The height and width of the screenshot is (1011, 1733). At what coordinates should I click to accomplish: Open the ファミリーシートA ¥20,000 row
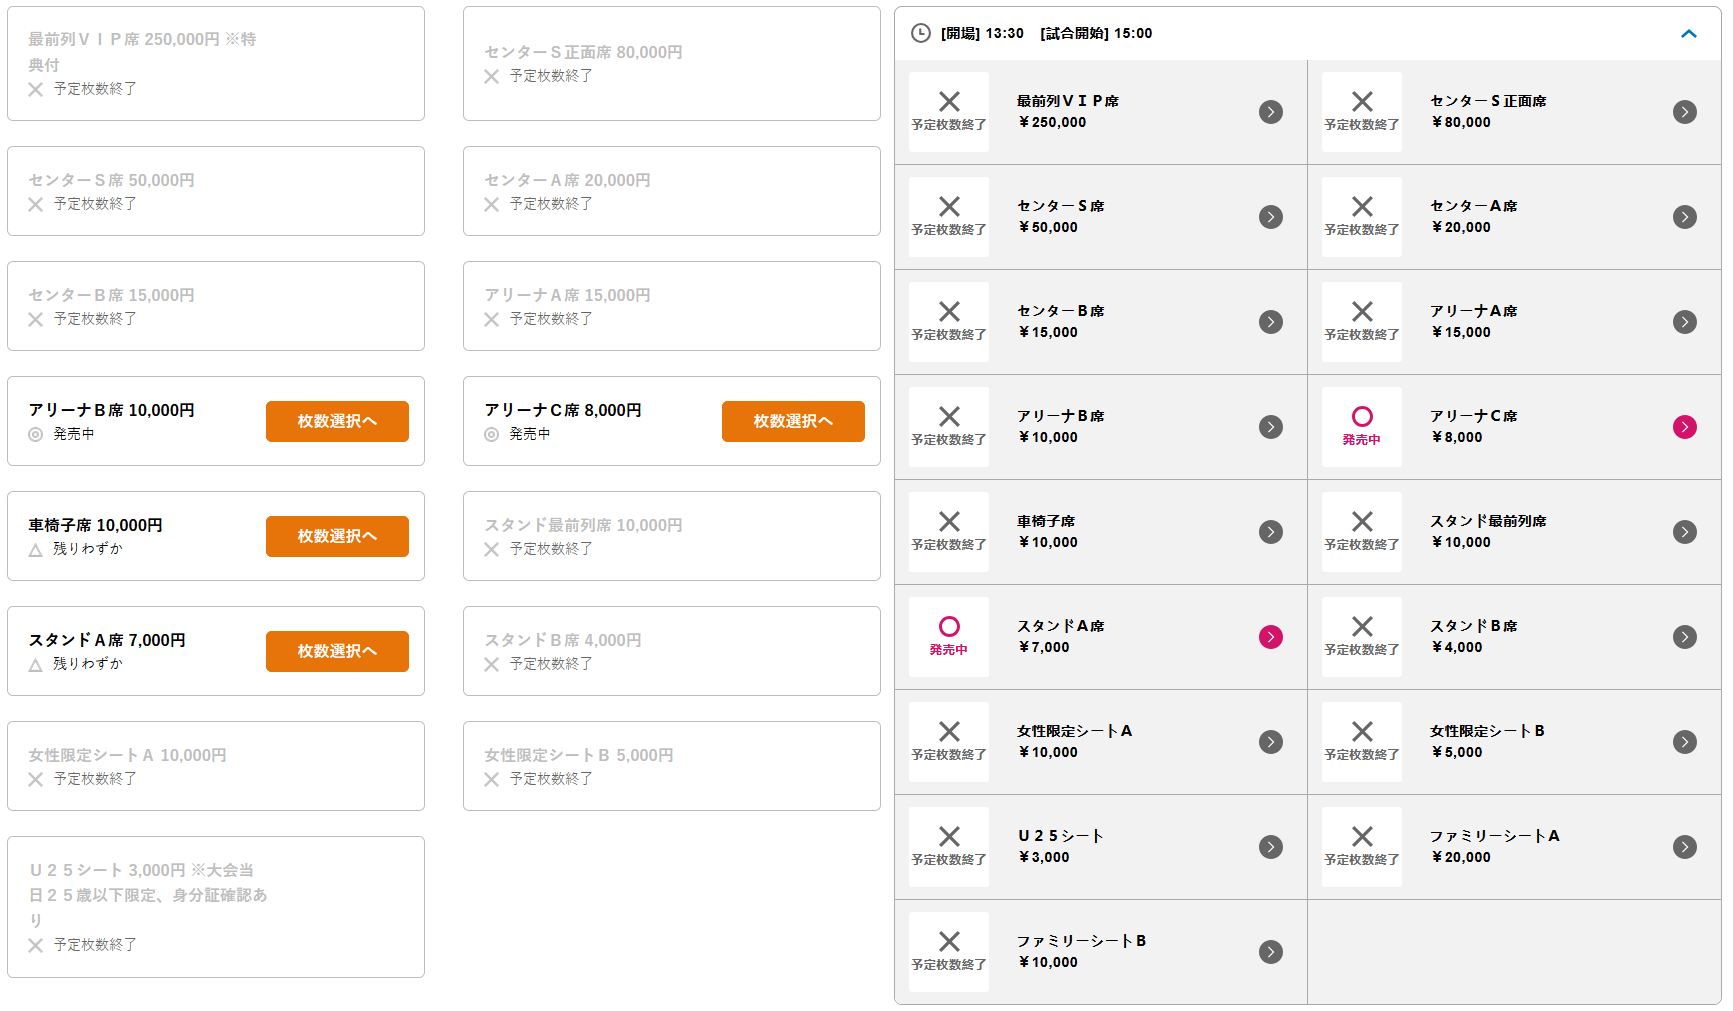click(1514, 847)
